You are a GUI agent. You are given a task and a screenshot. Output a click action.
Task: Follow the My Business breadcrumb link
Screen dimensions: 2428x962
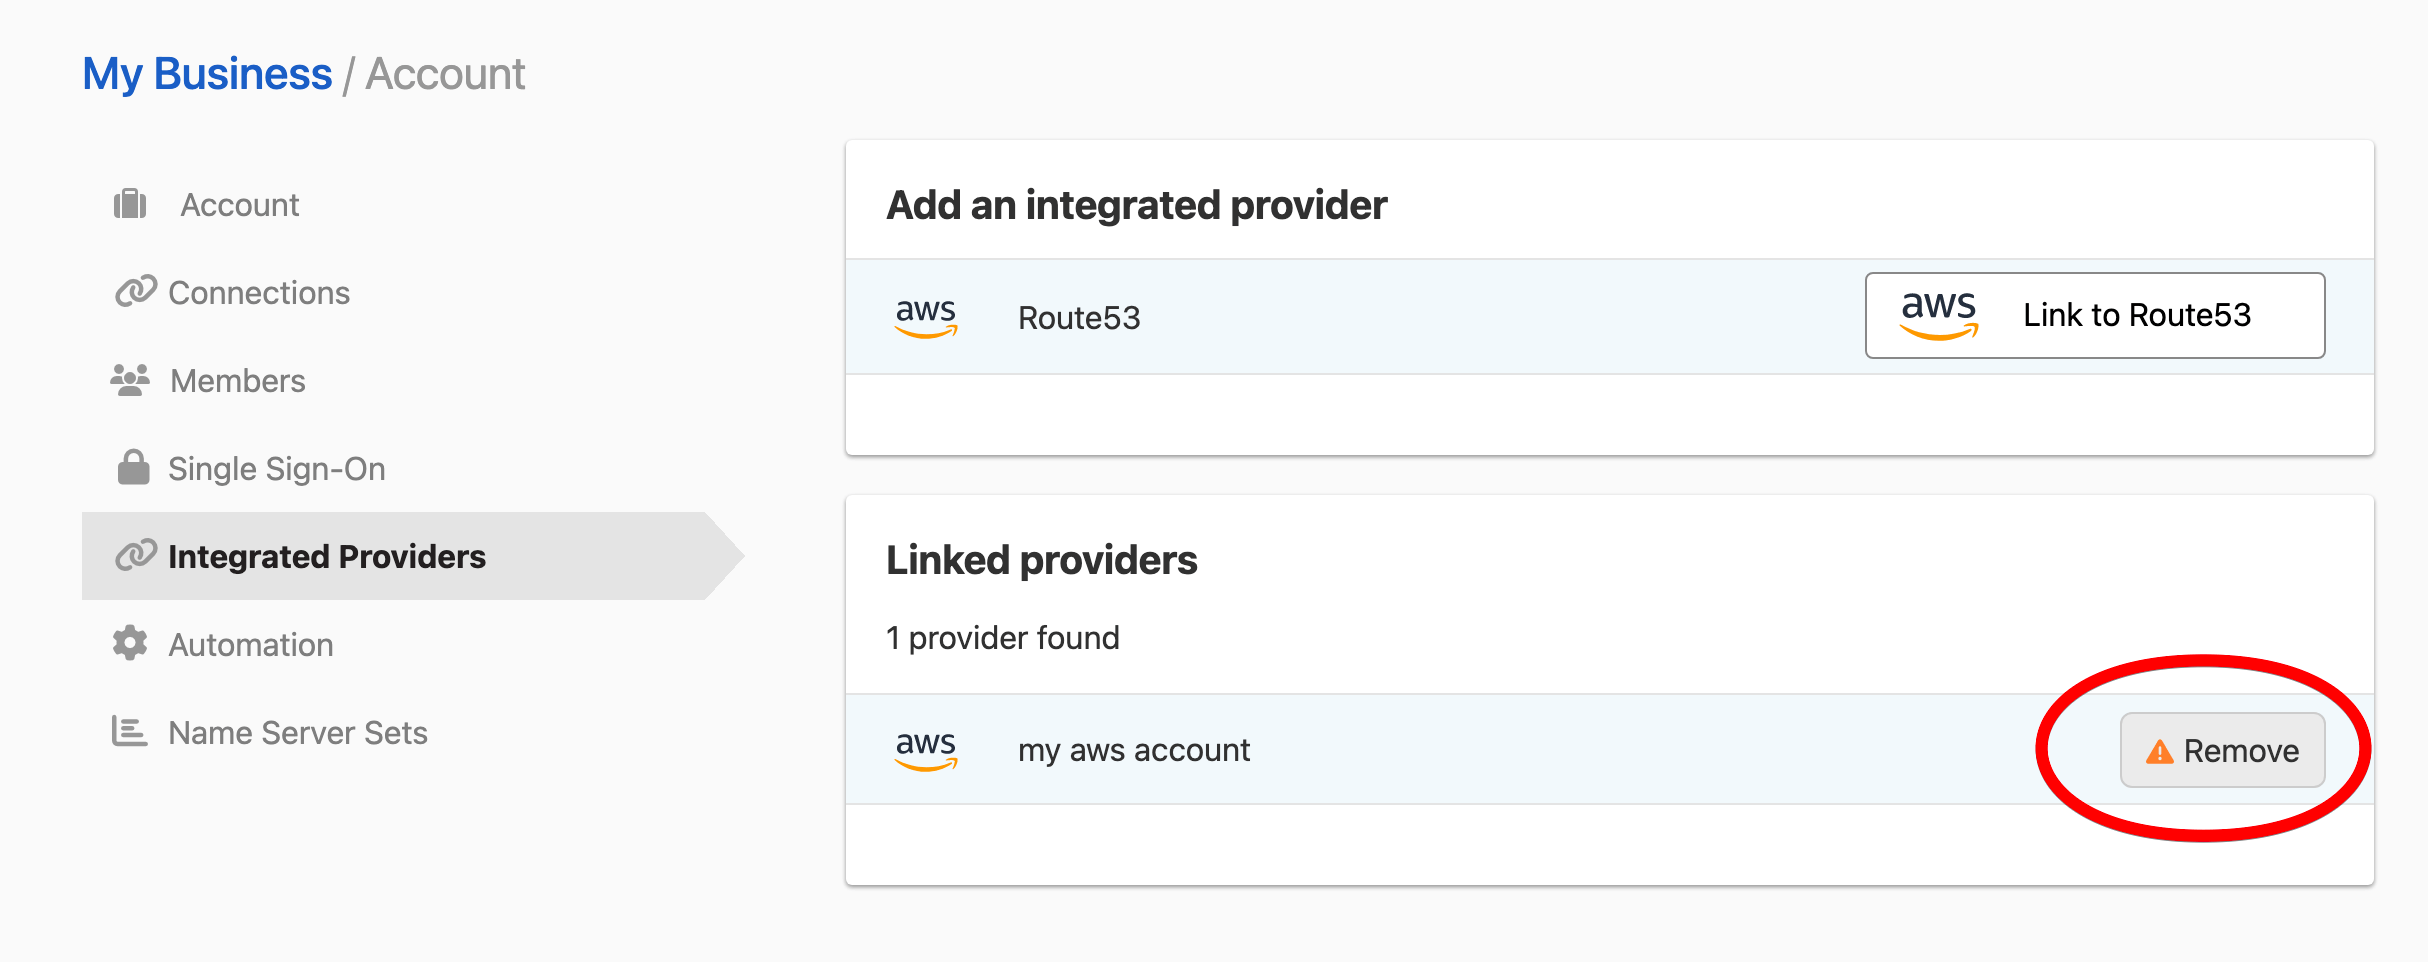coord(207,74)
